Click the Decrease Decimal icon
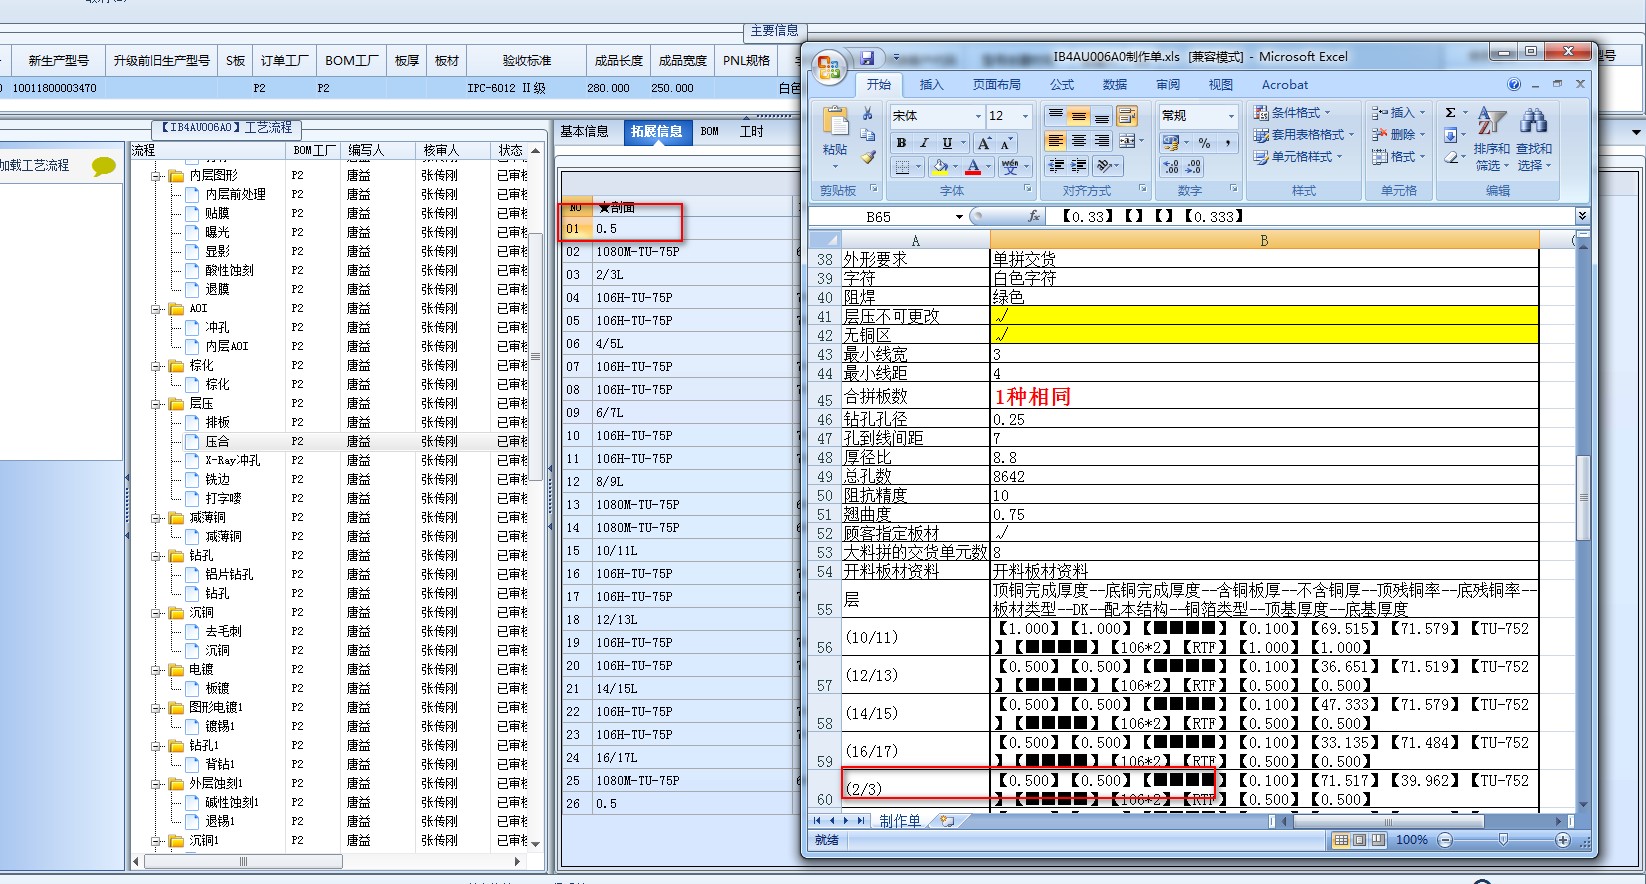Viewport: 1646px width, 884px height. 1193,167
